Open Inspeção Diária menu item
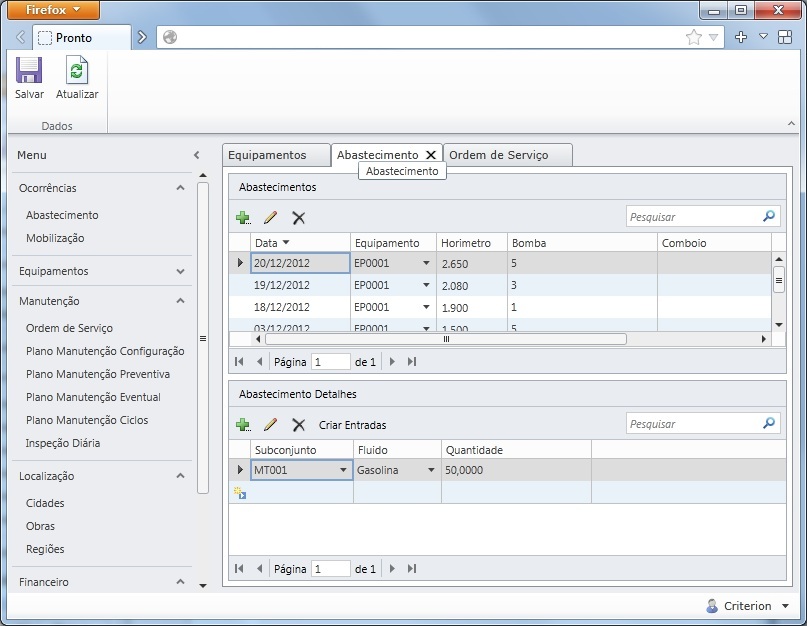The image size is (807, 626). (63, 443)
